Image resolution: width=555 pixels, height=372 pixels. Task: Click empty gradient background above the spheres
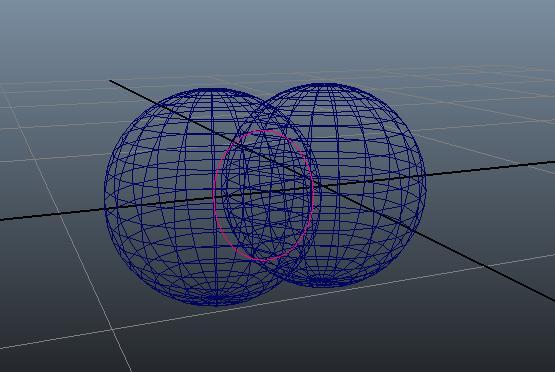pyautogui.click(x=276, y=35)
